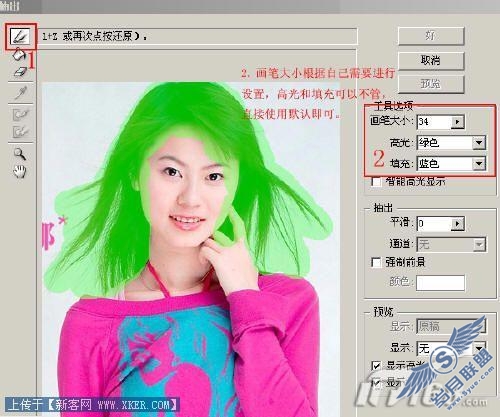
Task: Click the 平滑 value field
Action: (434, 224)
